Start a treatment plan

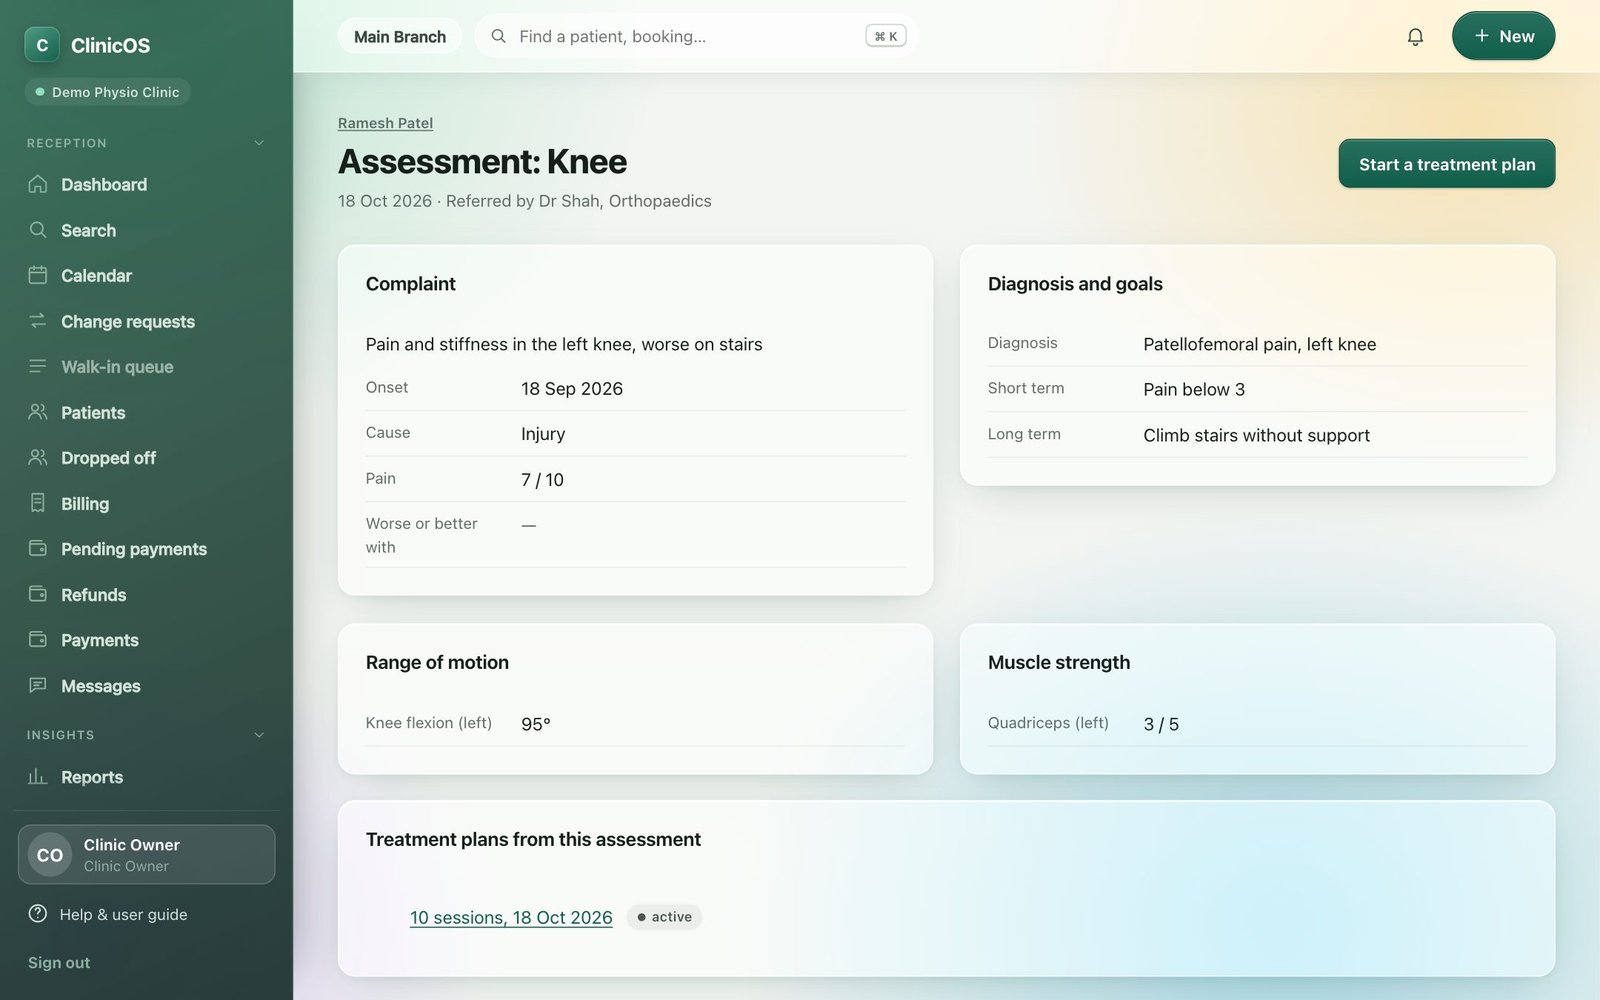[x=1446, y=164]
